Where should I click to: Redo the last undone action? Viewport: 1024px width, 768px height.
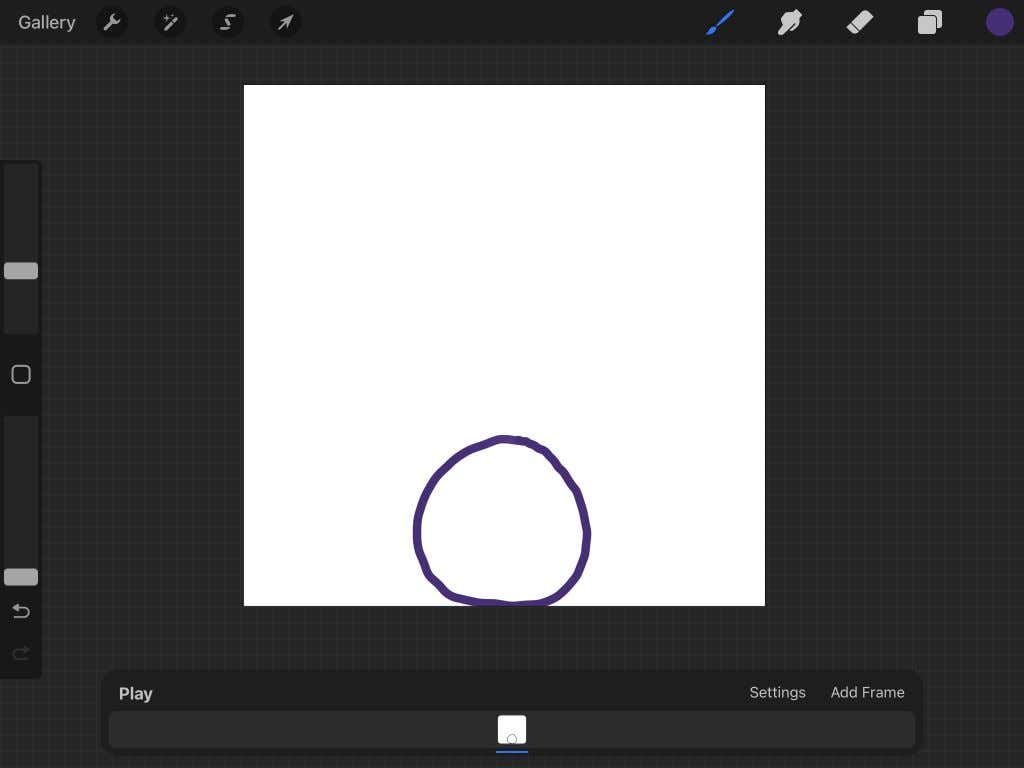coord(21,653)
